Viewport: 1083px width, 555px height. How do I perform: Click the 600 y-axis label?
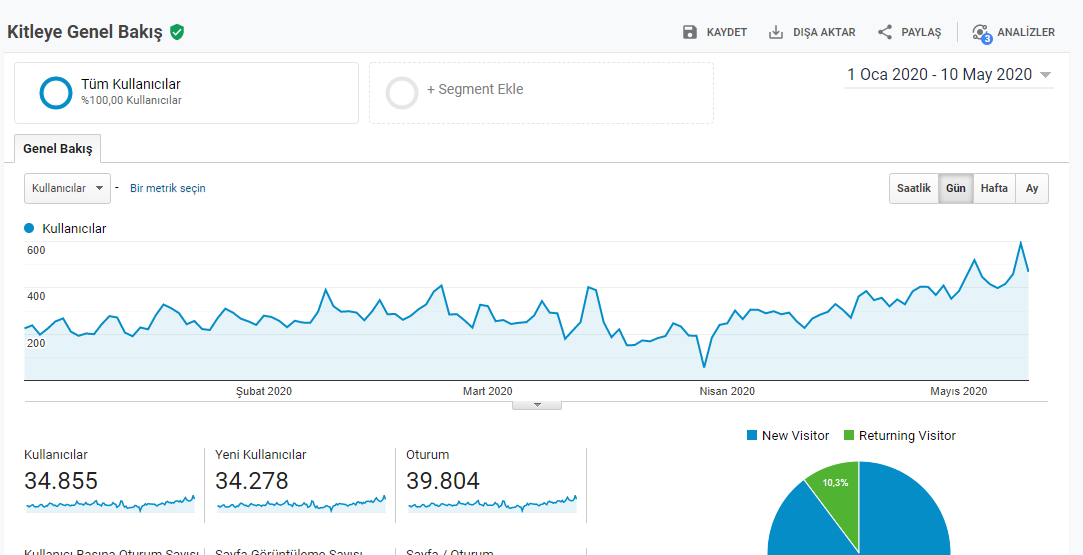coord(36,250)
